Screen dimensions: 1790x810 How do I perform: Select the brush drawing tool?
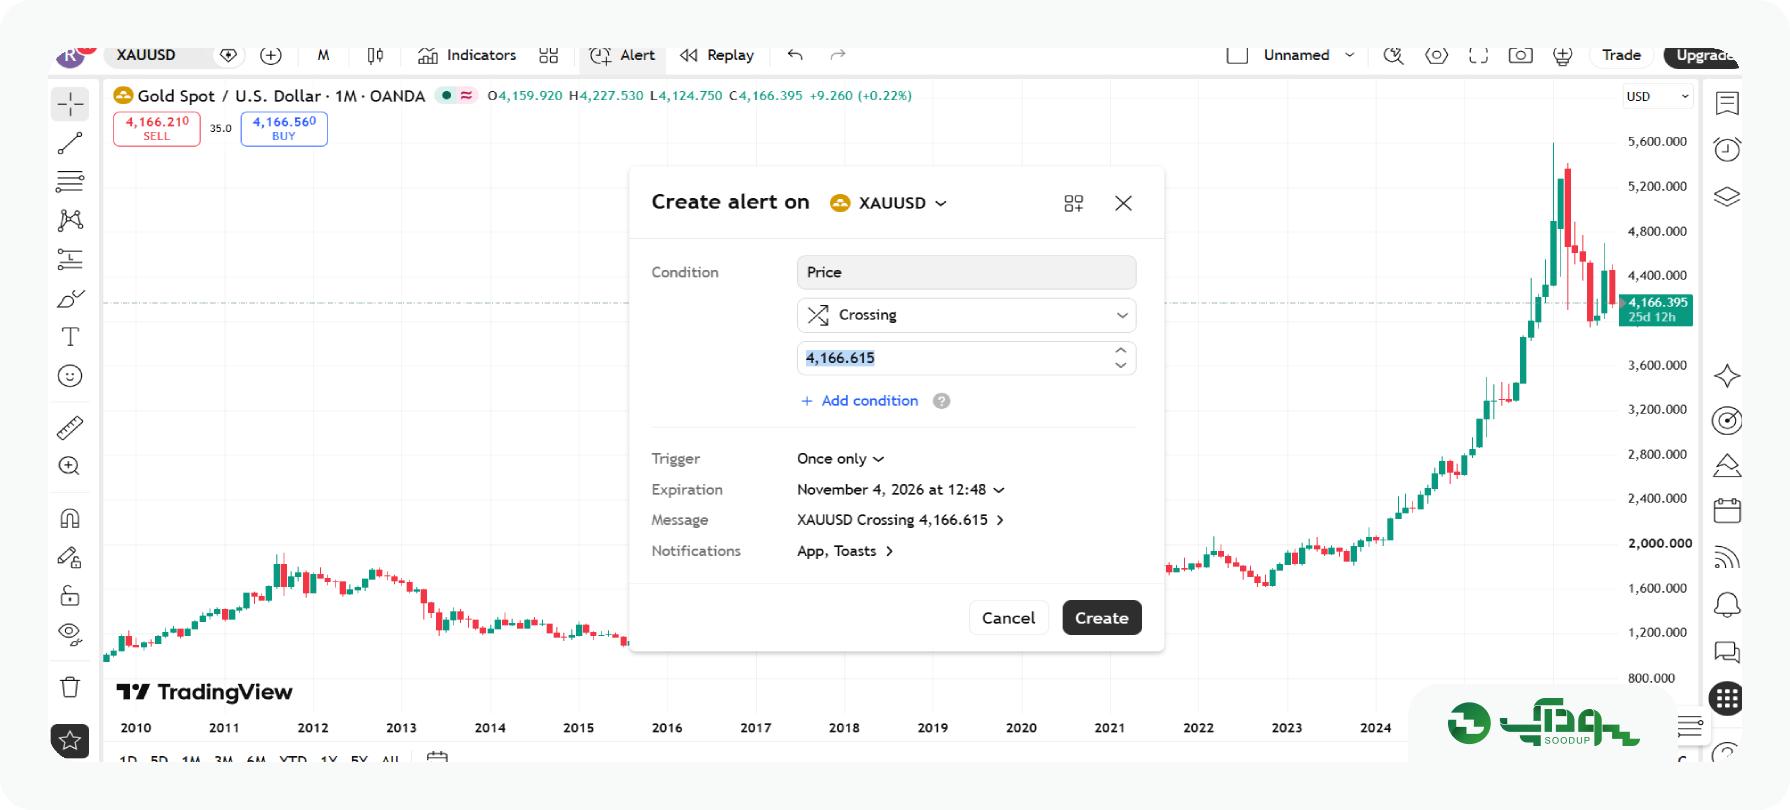70,298
